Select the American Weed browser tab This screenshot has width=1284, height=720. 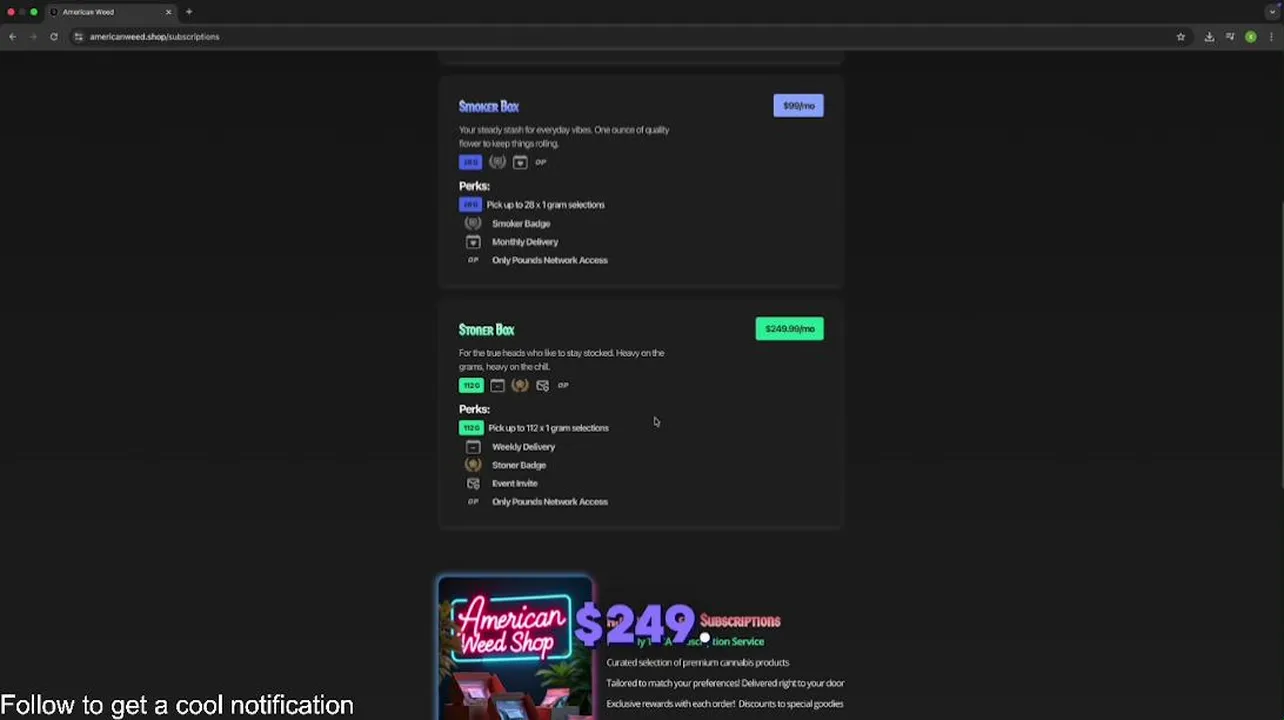(x=110, y=12)
